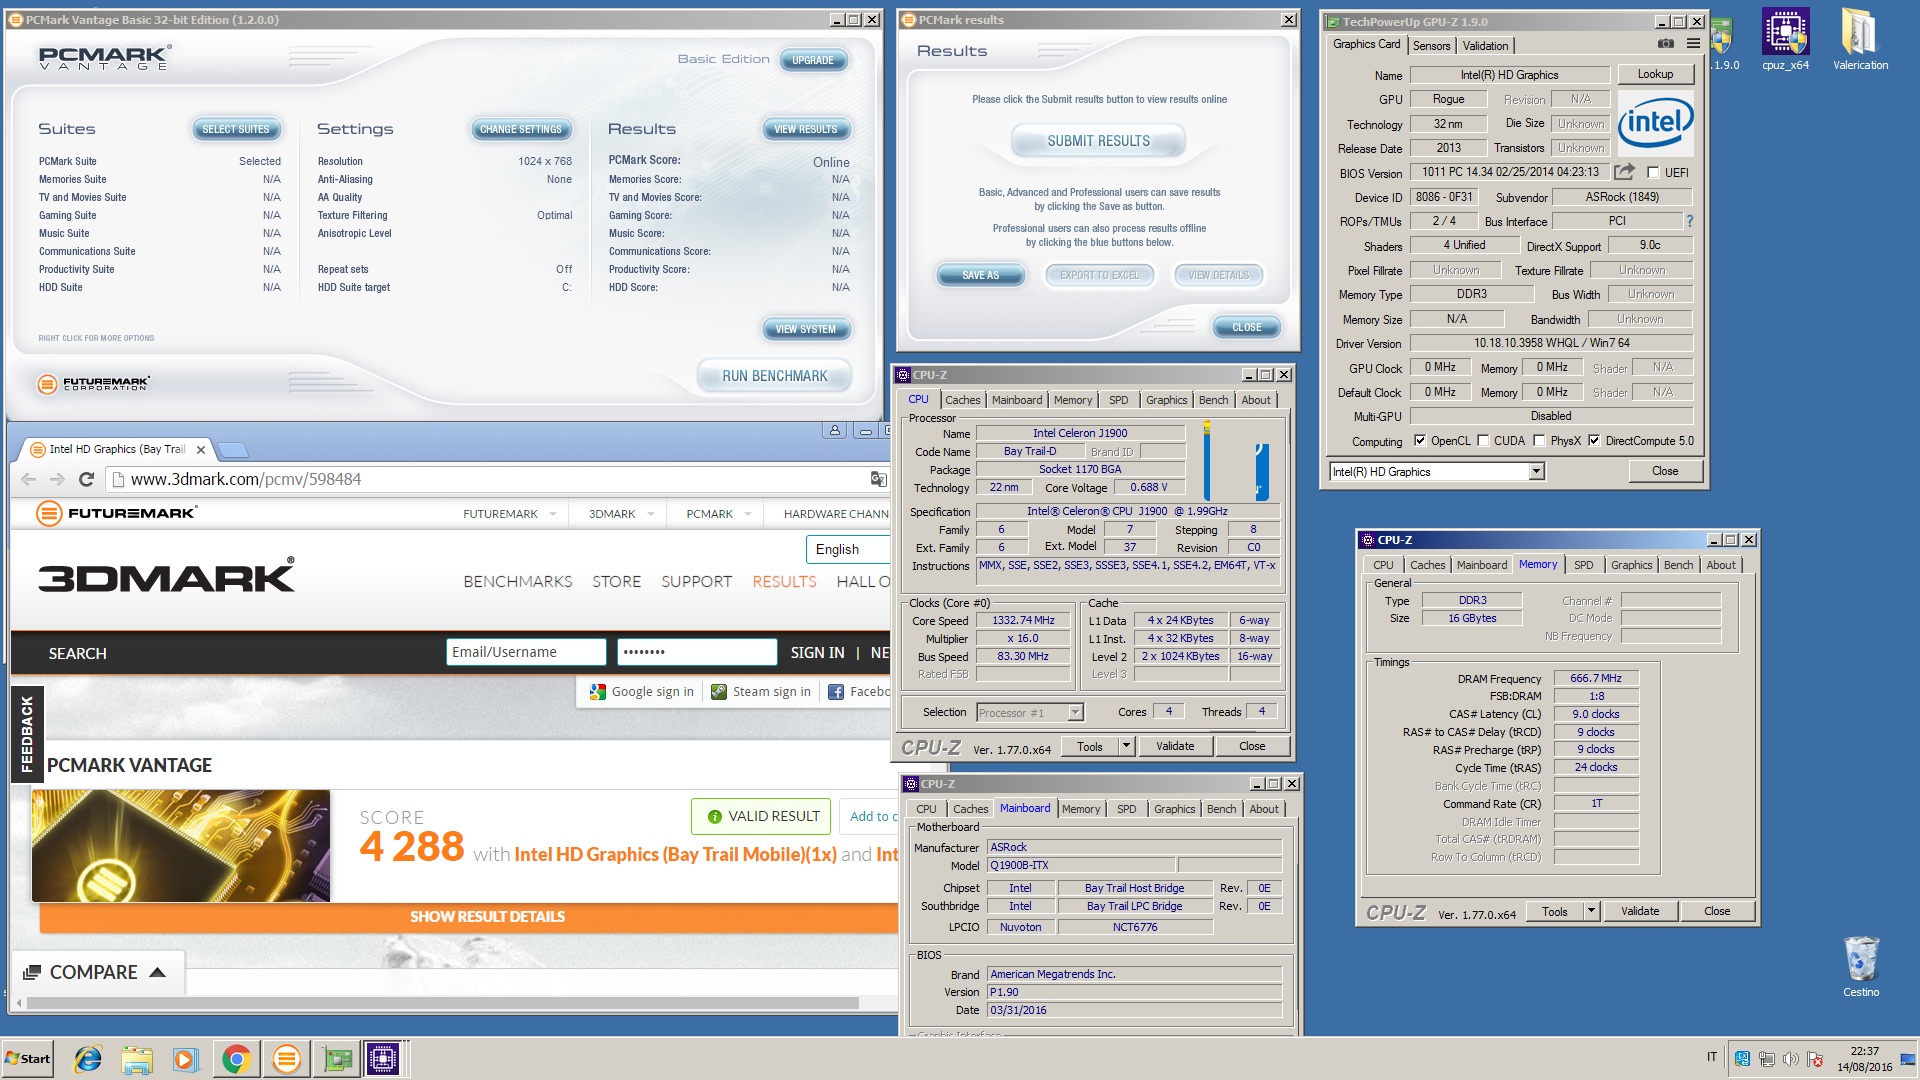This screenshot has width=1920, height=1080.
Task: Click the Bus Interface question mark in GPU-Z
Action: [x=1690, y=221]
